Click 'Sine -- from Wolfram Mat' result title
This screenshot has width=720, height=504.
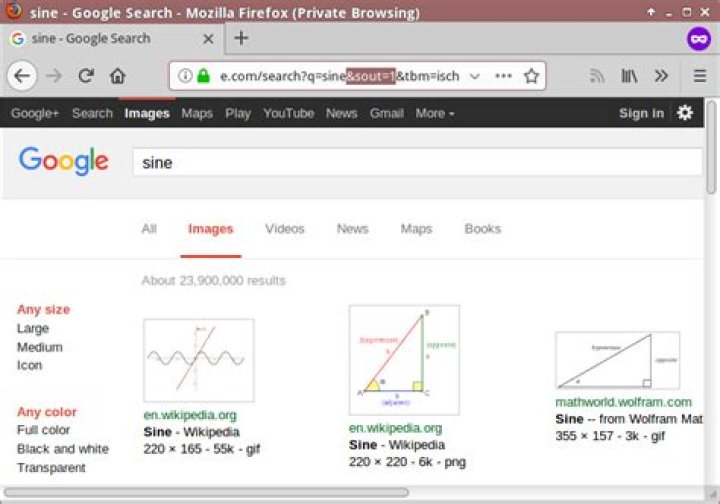point(629,419)
